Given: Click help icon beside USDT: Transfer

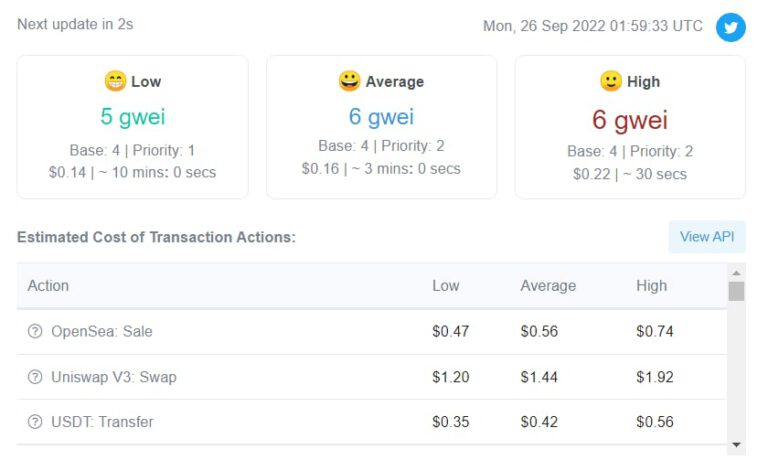Looking at the screenshot, I should [x=35, y=422].
